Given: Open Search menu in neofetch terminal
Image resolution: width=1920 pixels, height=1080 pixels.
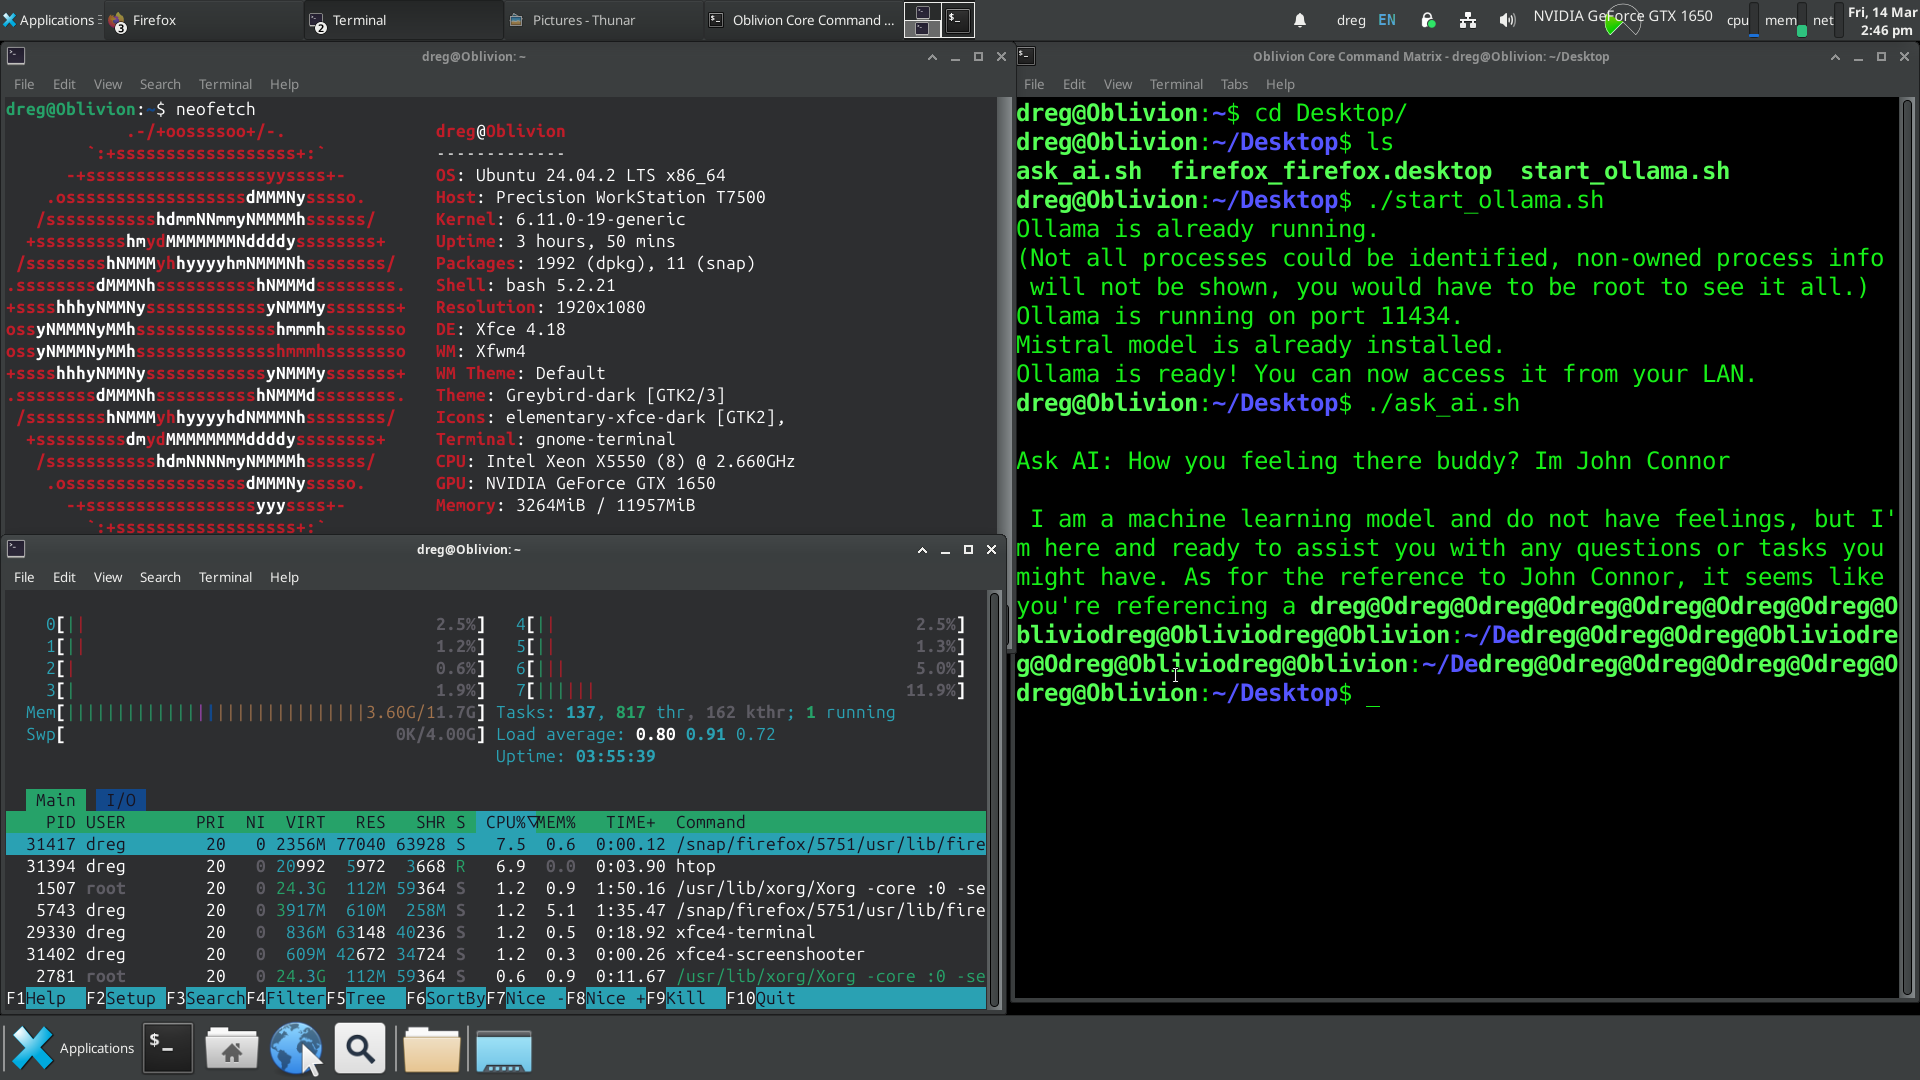Looking at the screenshot, I should [160, 84].
